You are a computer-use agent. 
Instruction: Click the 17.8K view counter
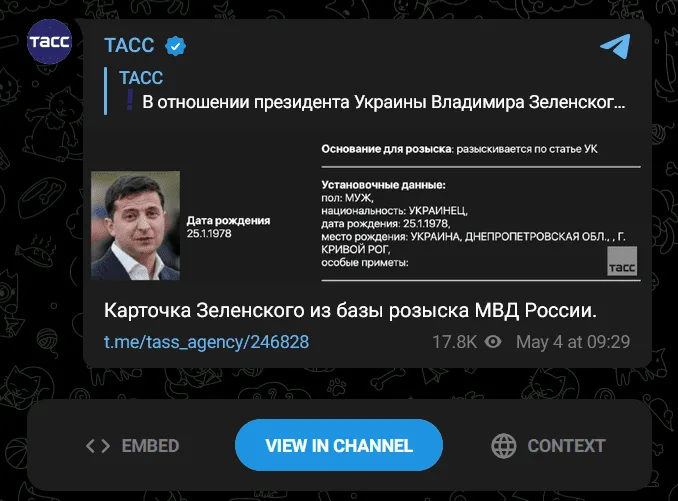click(x=454, y=342)
